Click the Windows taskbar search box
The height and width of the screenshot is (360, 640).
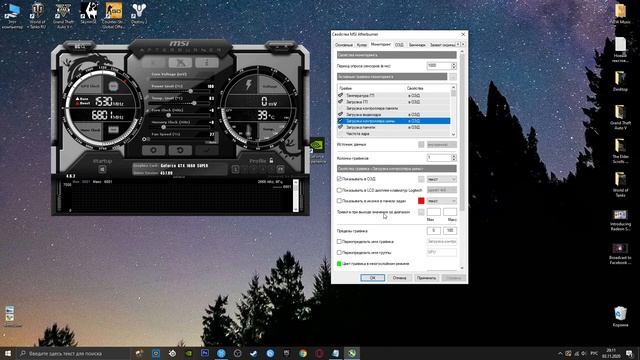point(73,353)
